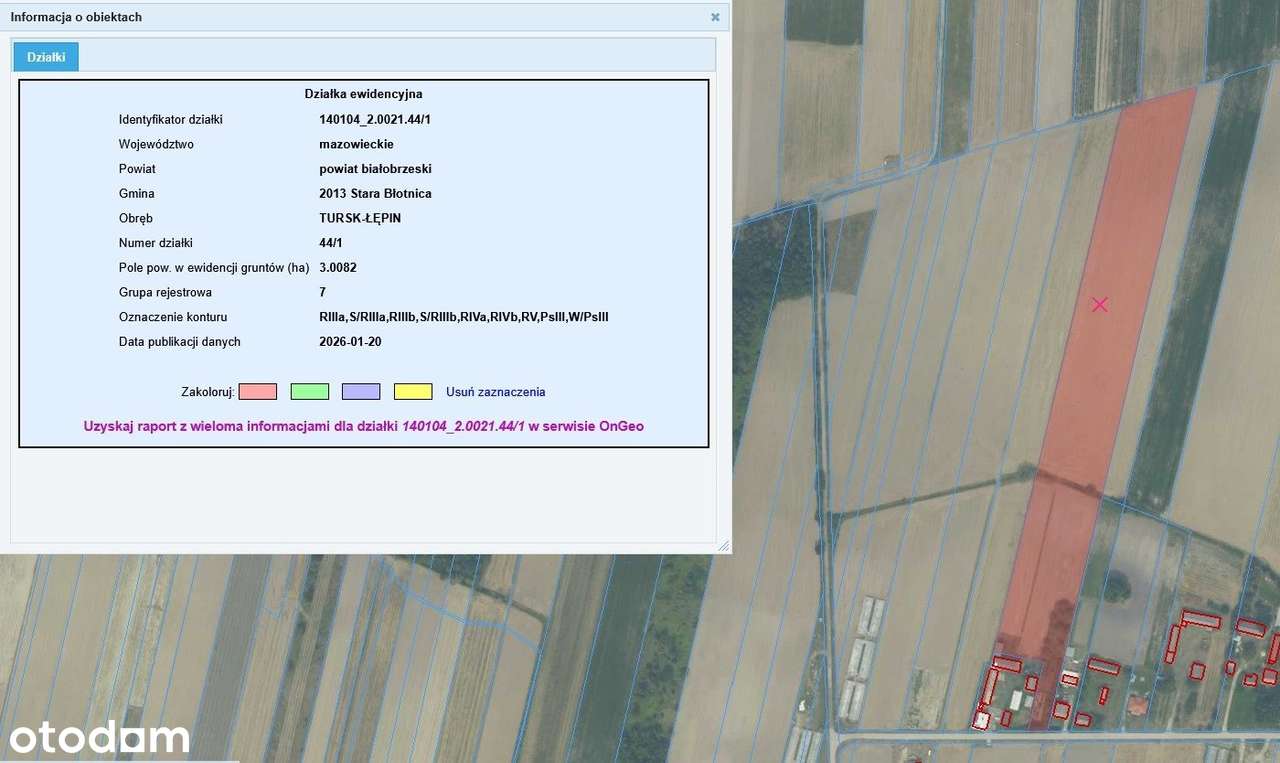Select the powiat białobrzeski value
Image resolution: width=1280 pixels, height=763 pixels.
click(375, 169)
